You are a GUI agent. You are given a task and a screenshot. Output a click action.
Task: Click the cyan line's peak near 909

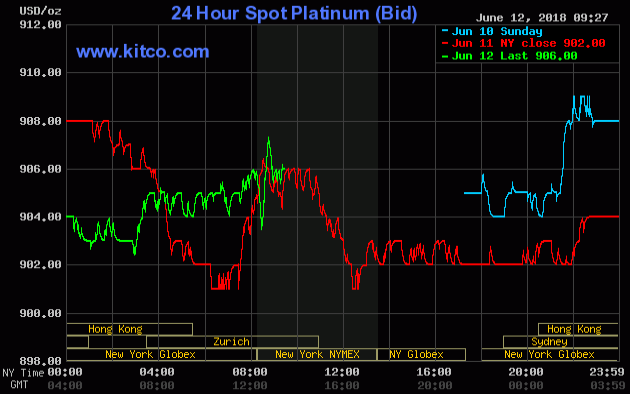[x=583, y=96]
